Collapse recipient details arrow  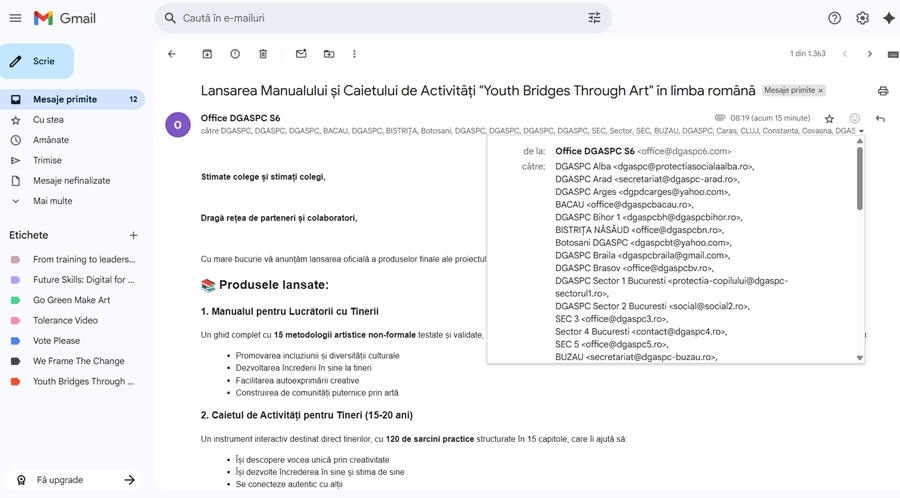click(861, 131)
